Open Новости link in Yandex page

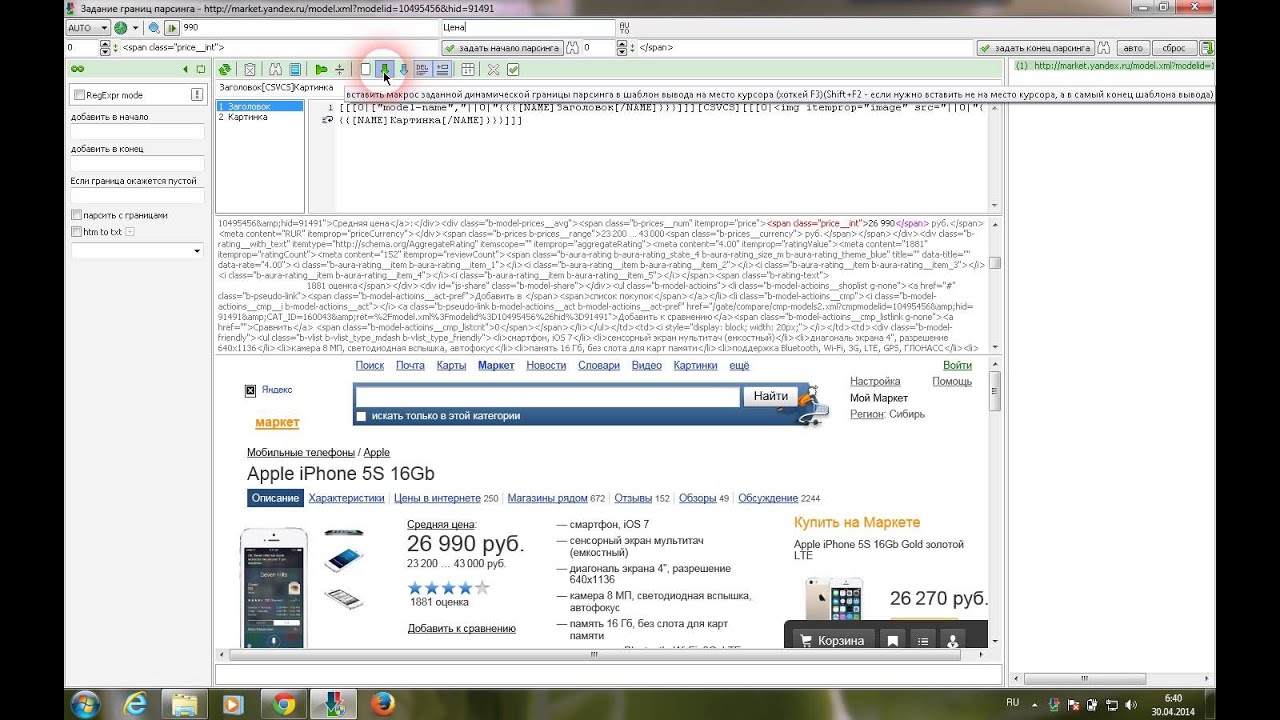[546, 366]
